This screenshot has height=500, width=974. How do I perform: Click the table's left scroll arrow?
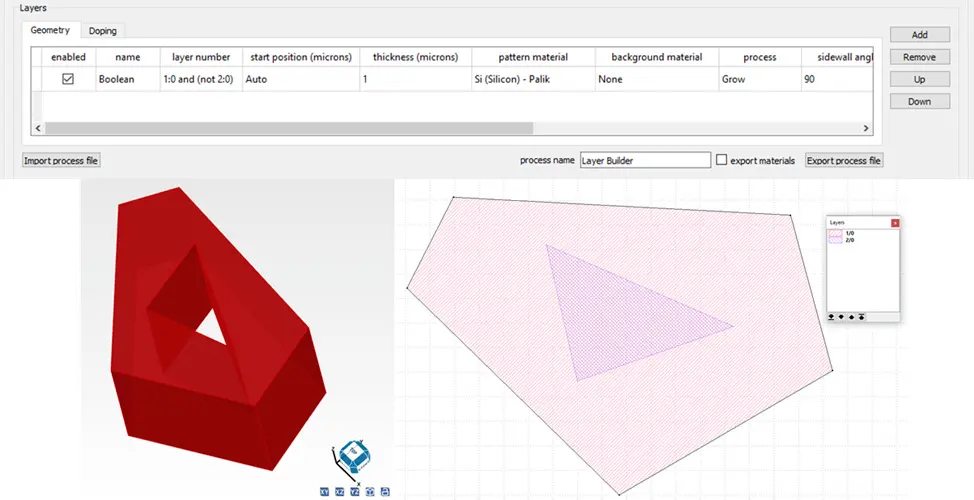[x=38, y=128]
